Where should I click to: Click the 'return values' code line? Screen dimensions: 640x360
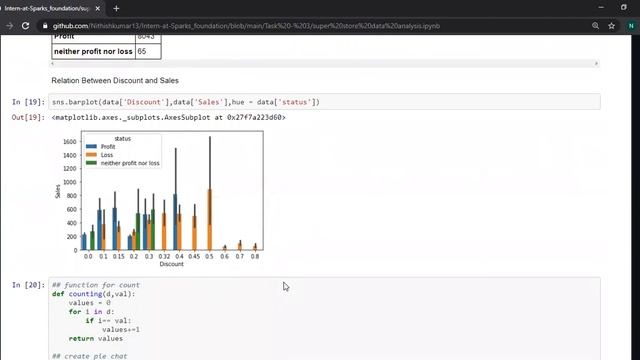[x=96, y=338]
